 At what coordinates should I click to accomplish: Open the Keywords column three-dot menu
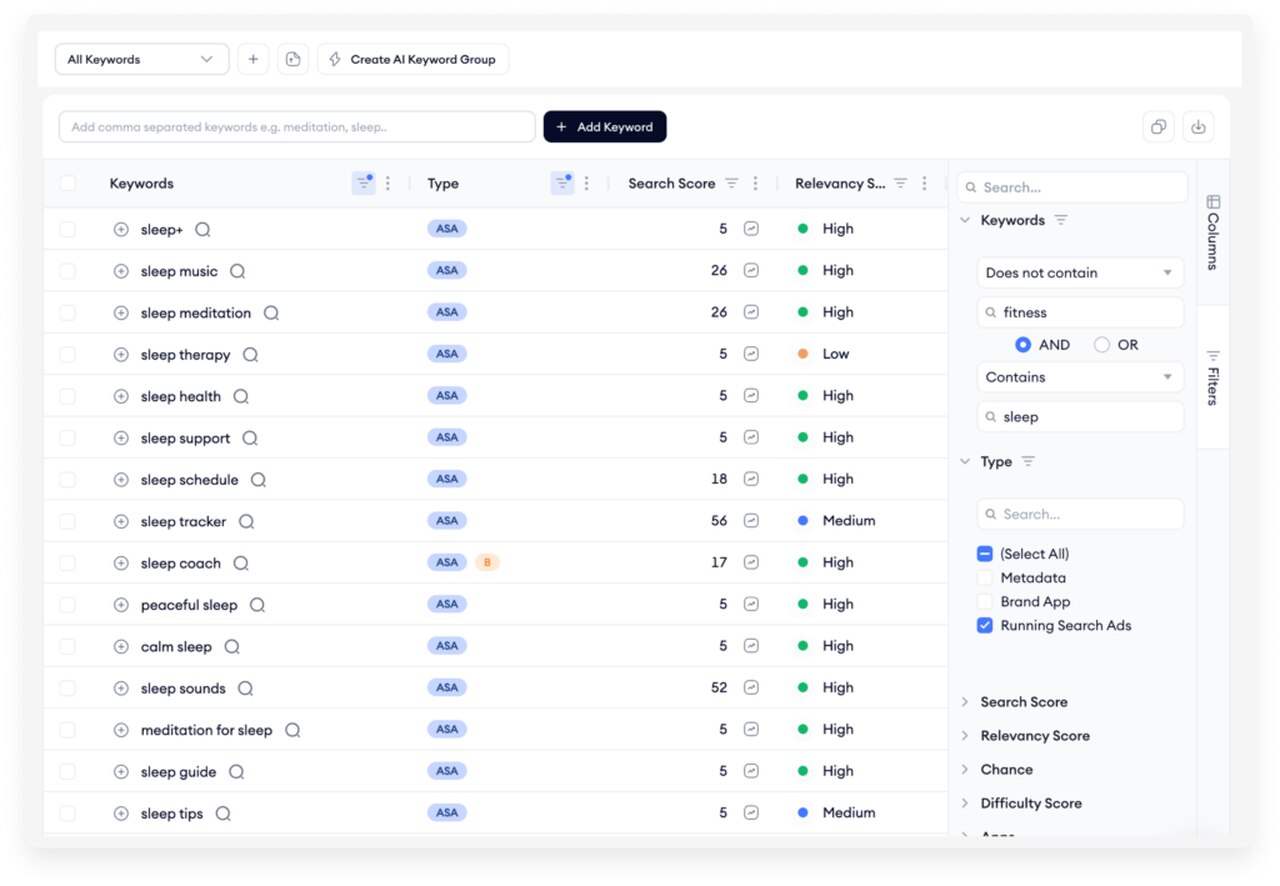[x=388, y=183]
